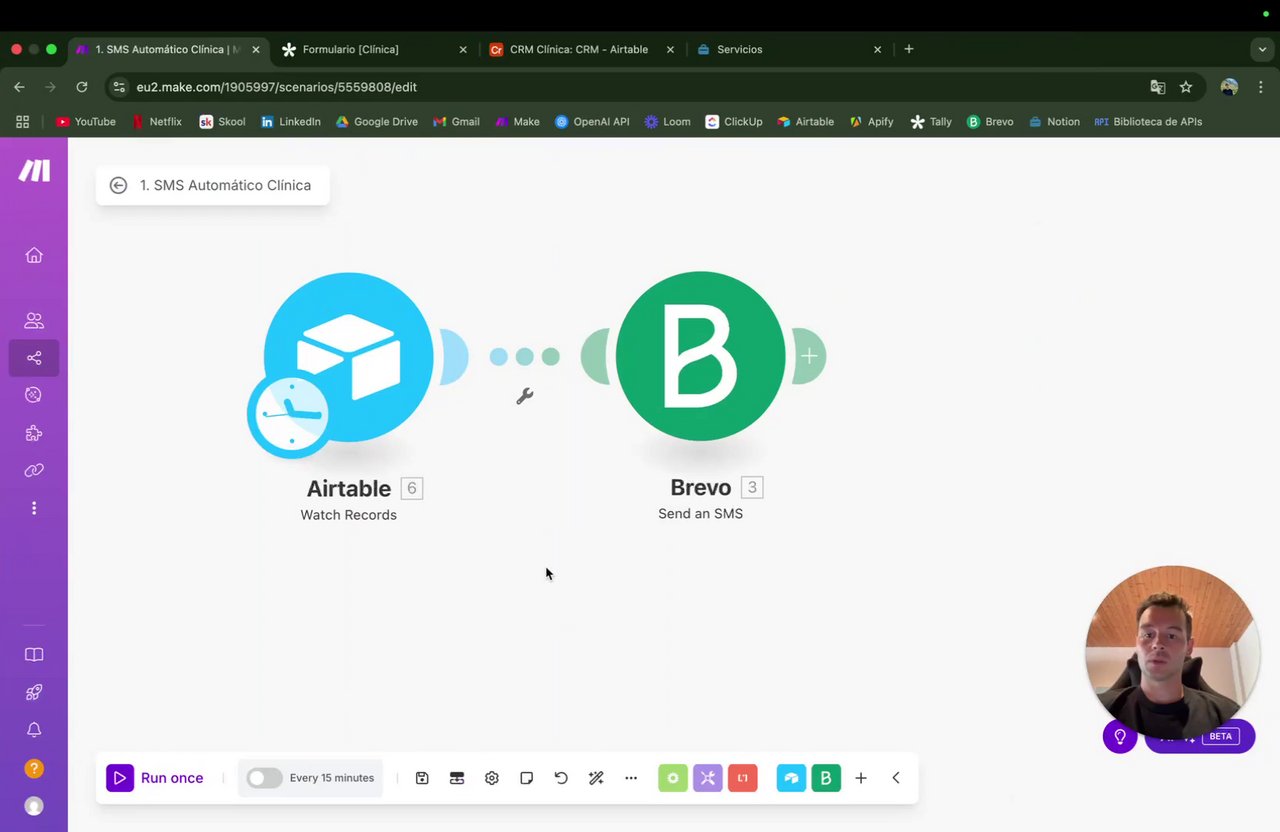Open the OpenAI API bookmark
The height and width of the screenshot is (832, 1280).
click(x=592, y=122)
